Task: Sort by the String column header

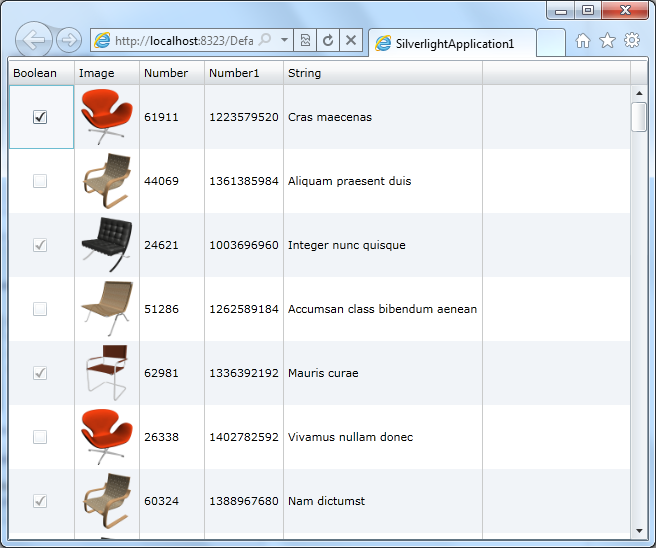Action: pos(383,73)
